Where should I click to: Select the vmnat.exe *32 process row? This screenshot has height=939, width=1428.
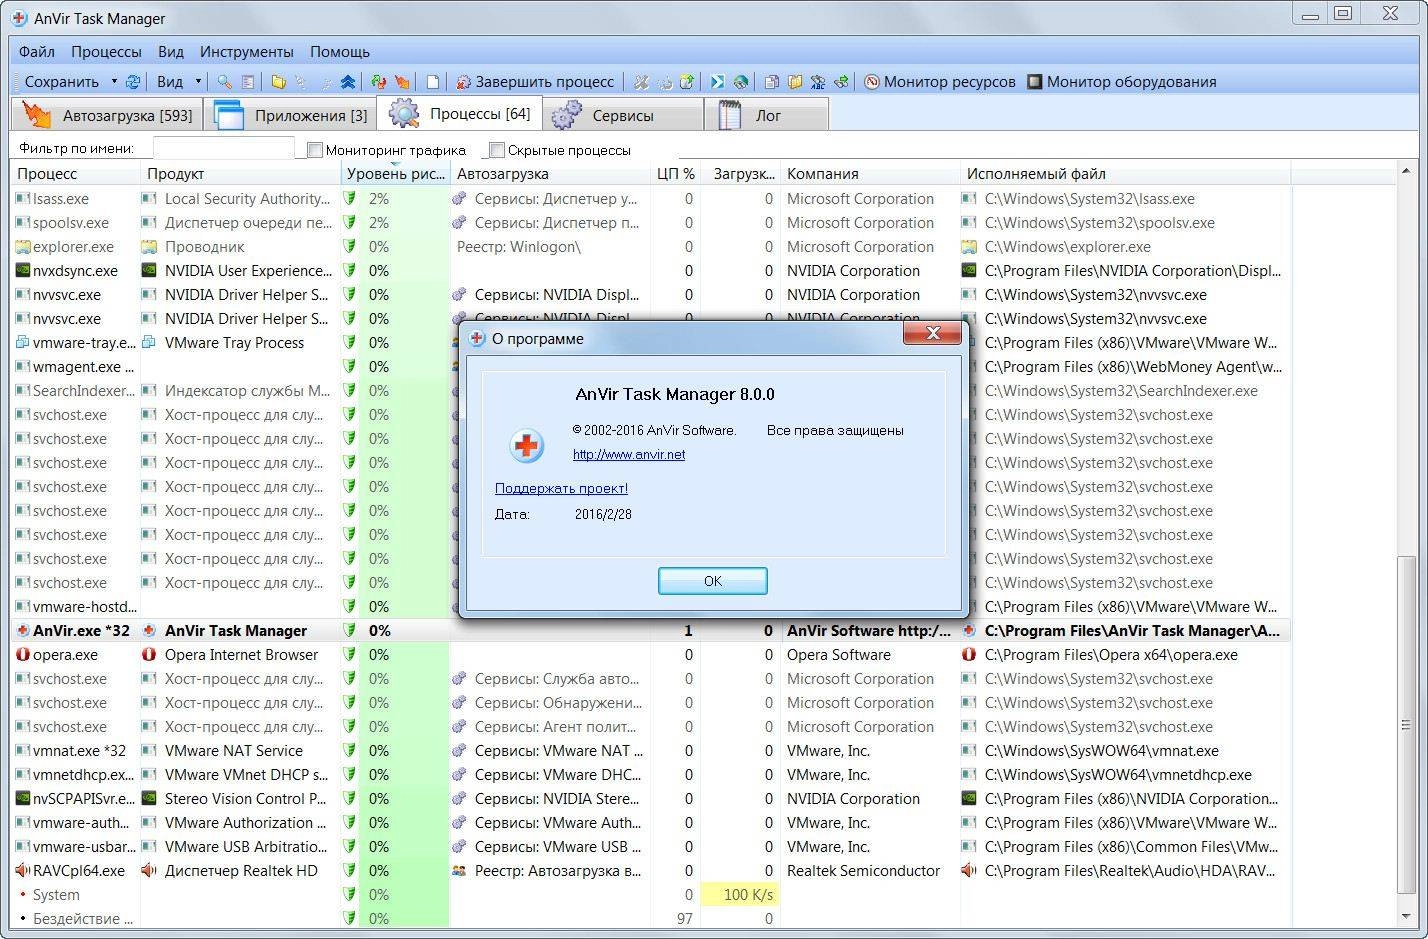click(651, 751)
